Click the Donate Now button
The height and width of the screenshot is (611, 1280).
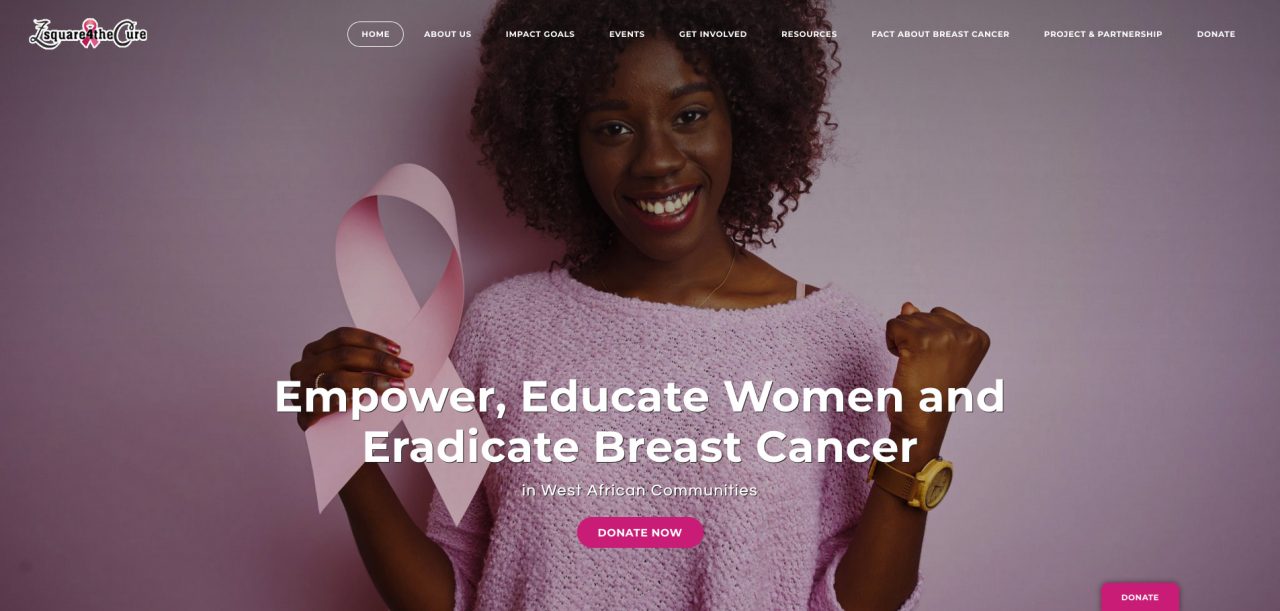click(640, 533)
